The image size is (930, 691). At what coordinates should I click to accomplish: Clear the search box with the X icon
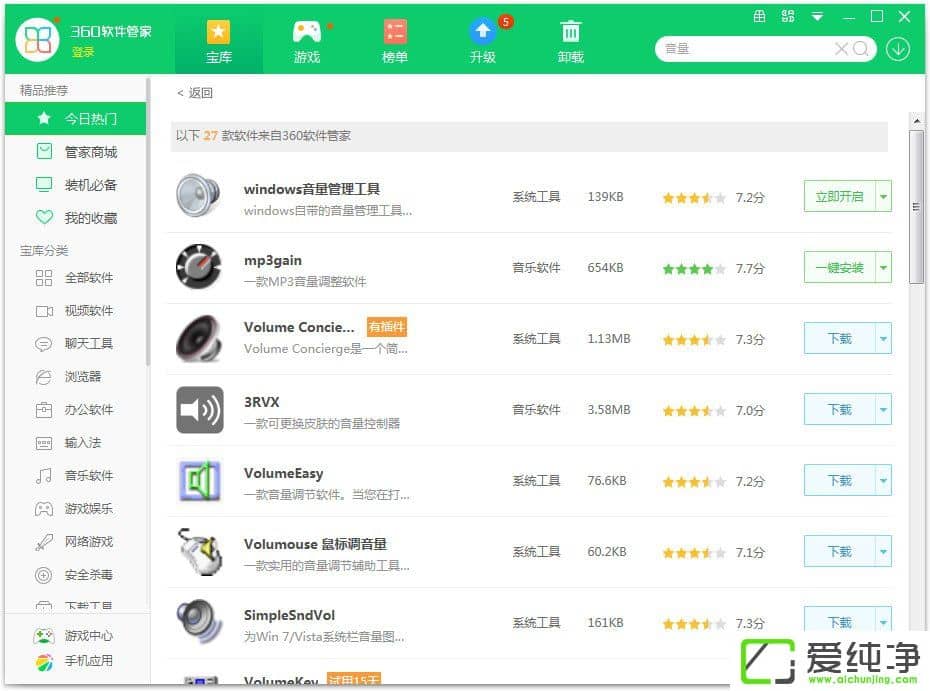[x=842, y=48]
